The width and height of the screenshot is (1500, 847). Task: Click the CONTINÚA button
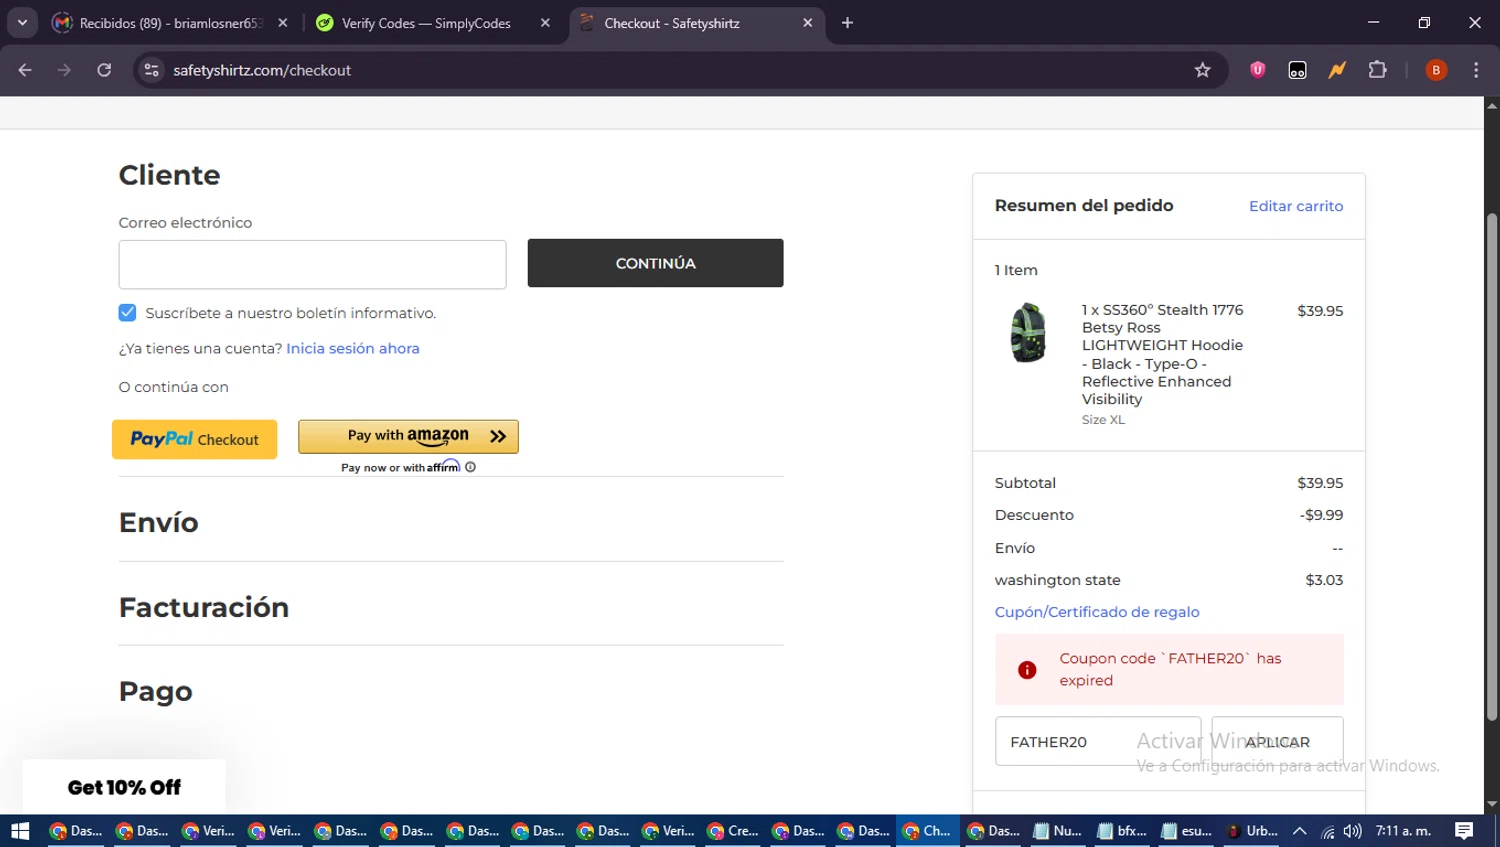655,263
